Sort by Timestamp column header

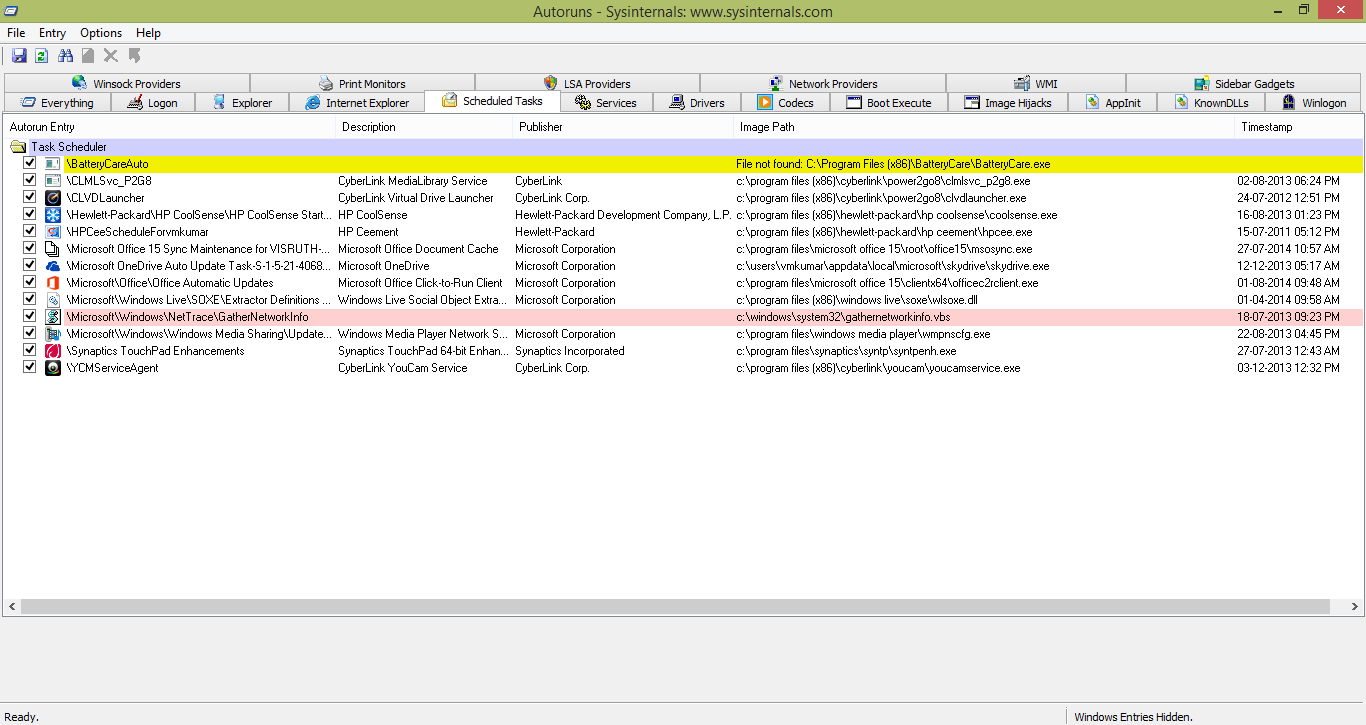(1299, 127)
